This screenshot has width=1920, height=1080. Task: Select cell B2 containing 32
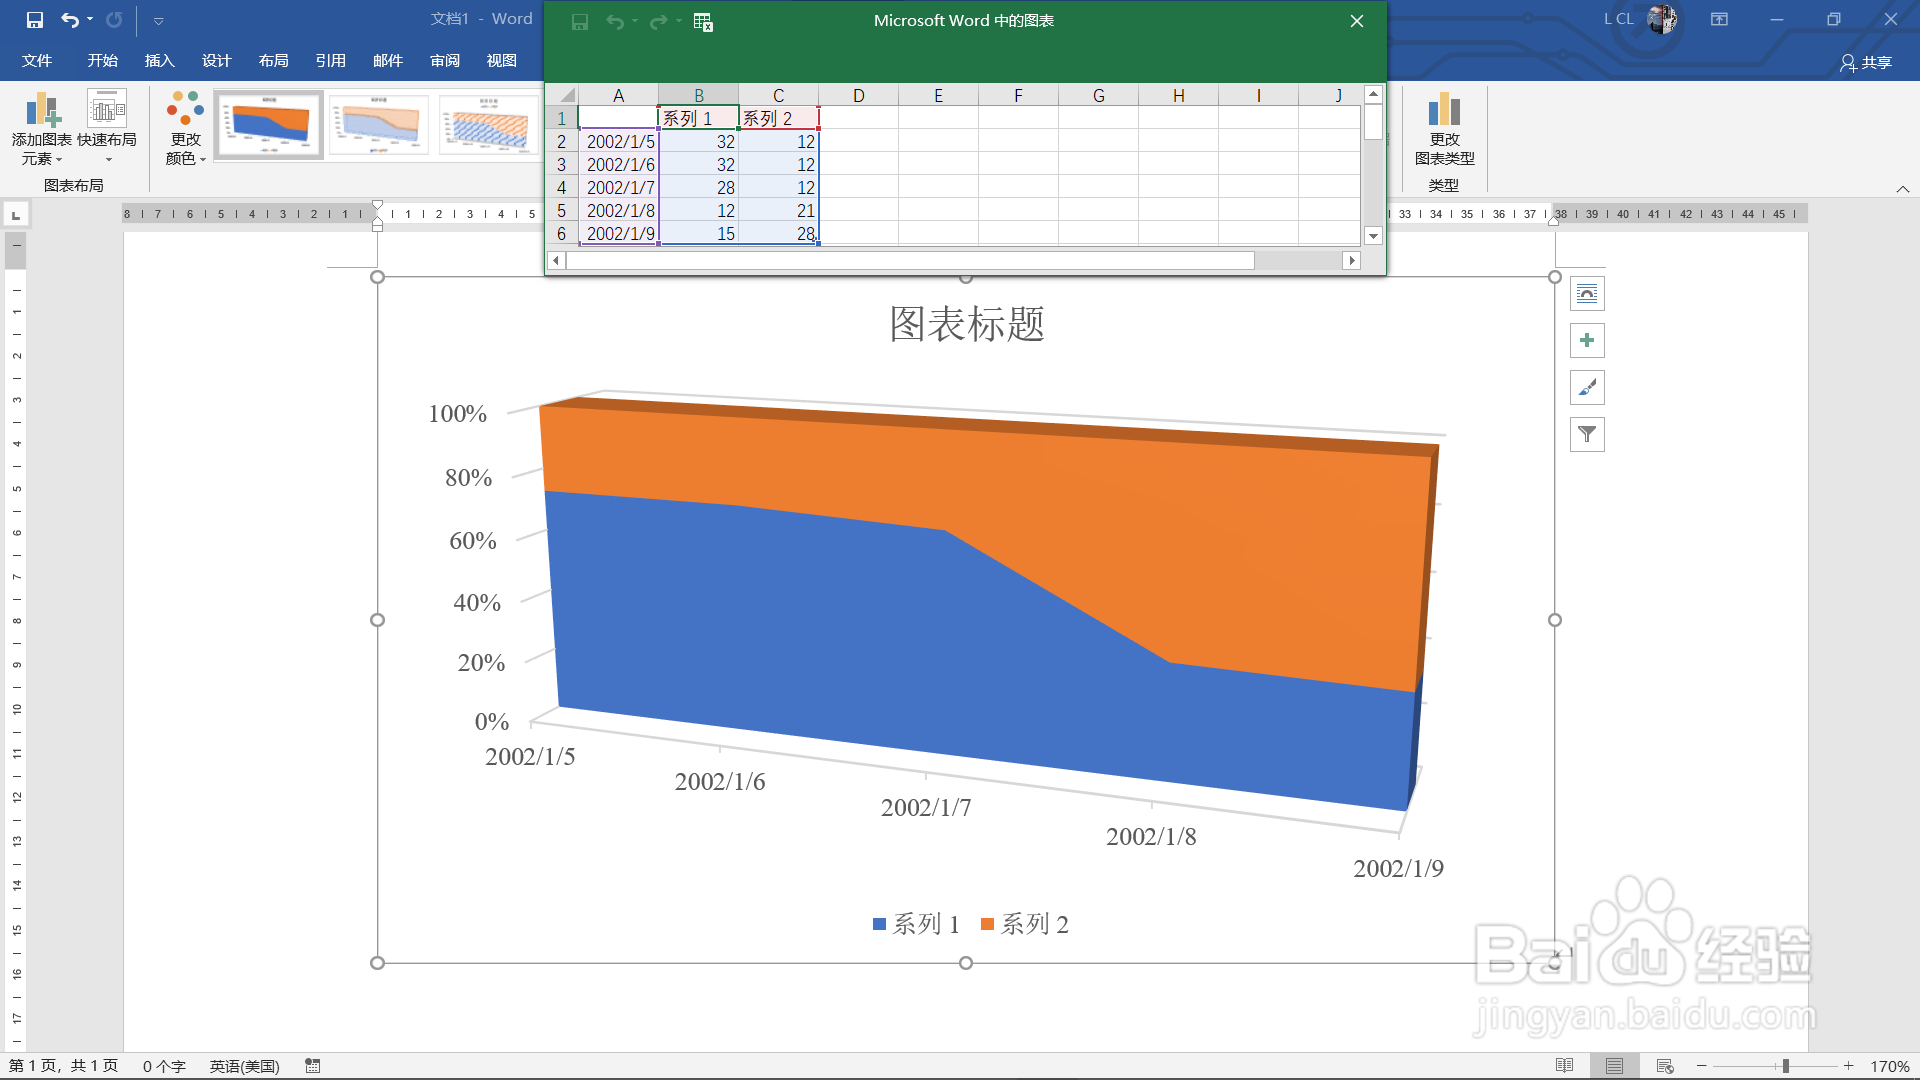(x=699, y=142)
